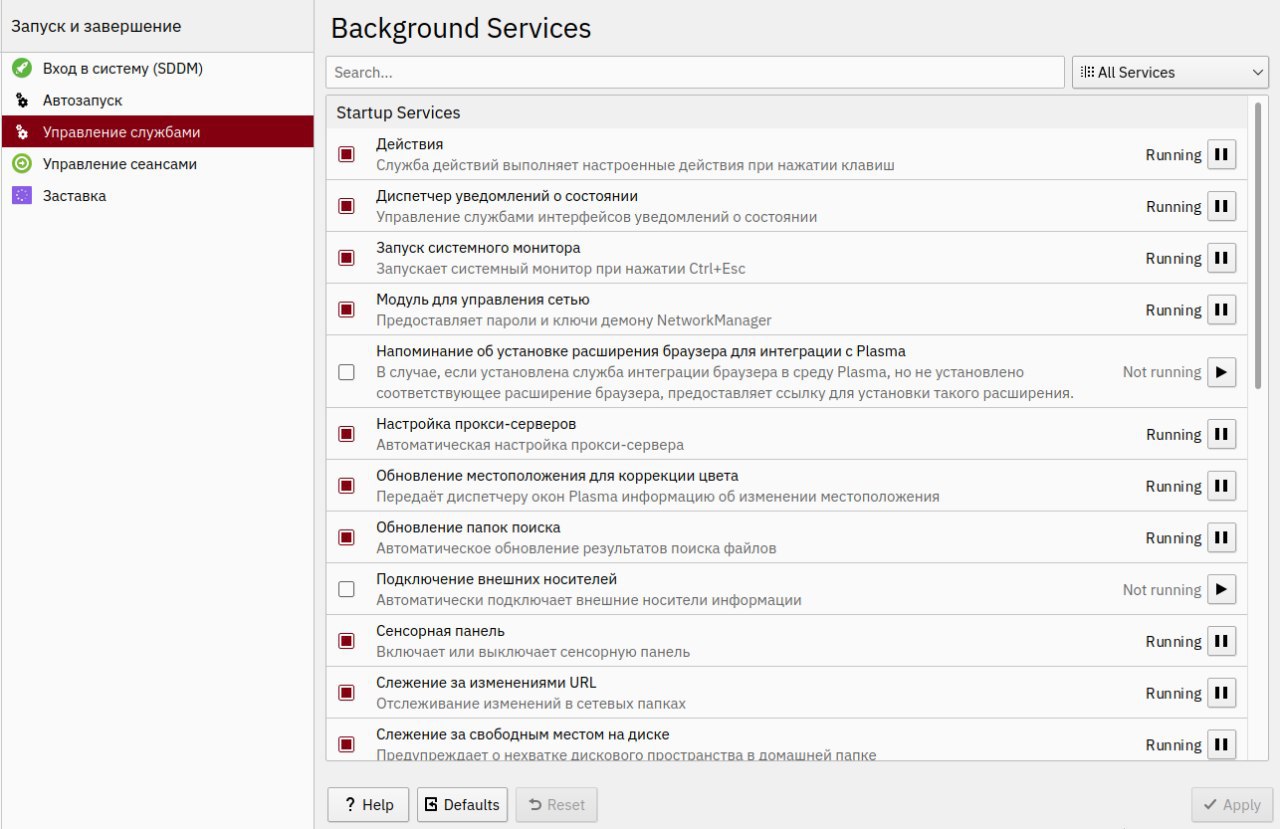
Task: Uncheck Слежение за свободным местом checkbox
Action: 346,745
